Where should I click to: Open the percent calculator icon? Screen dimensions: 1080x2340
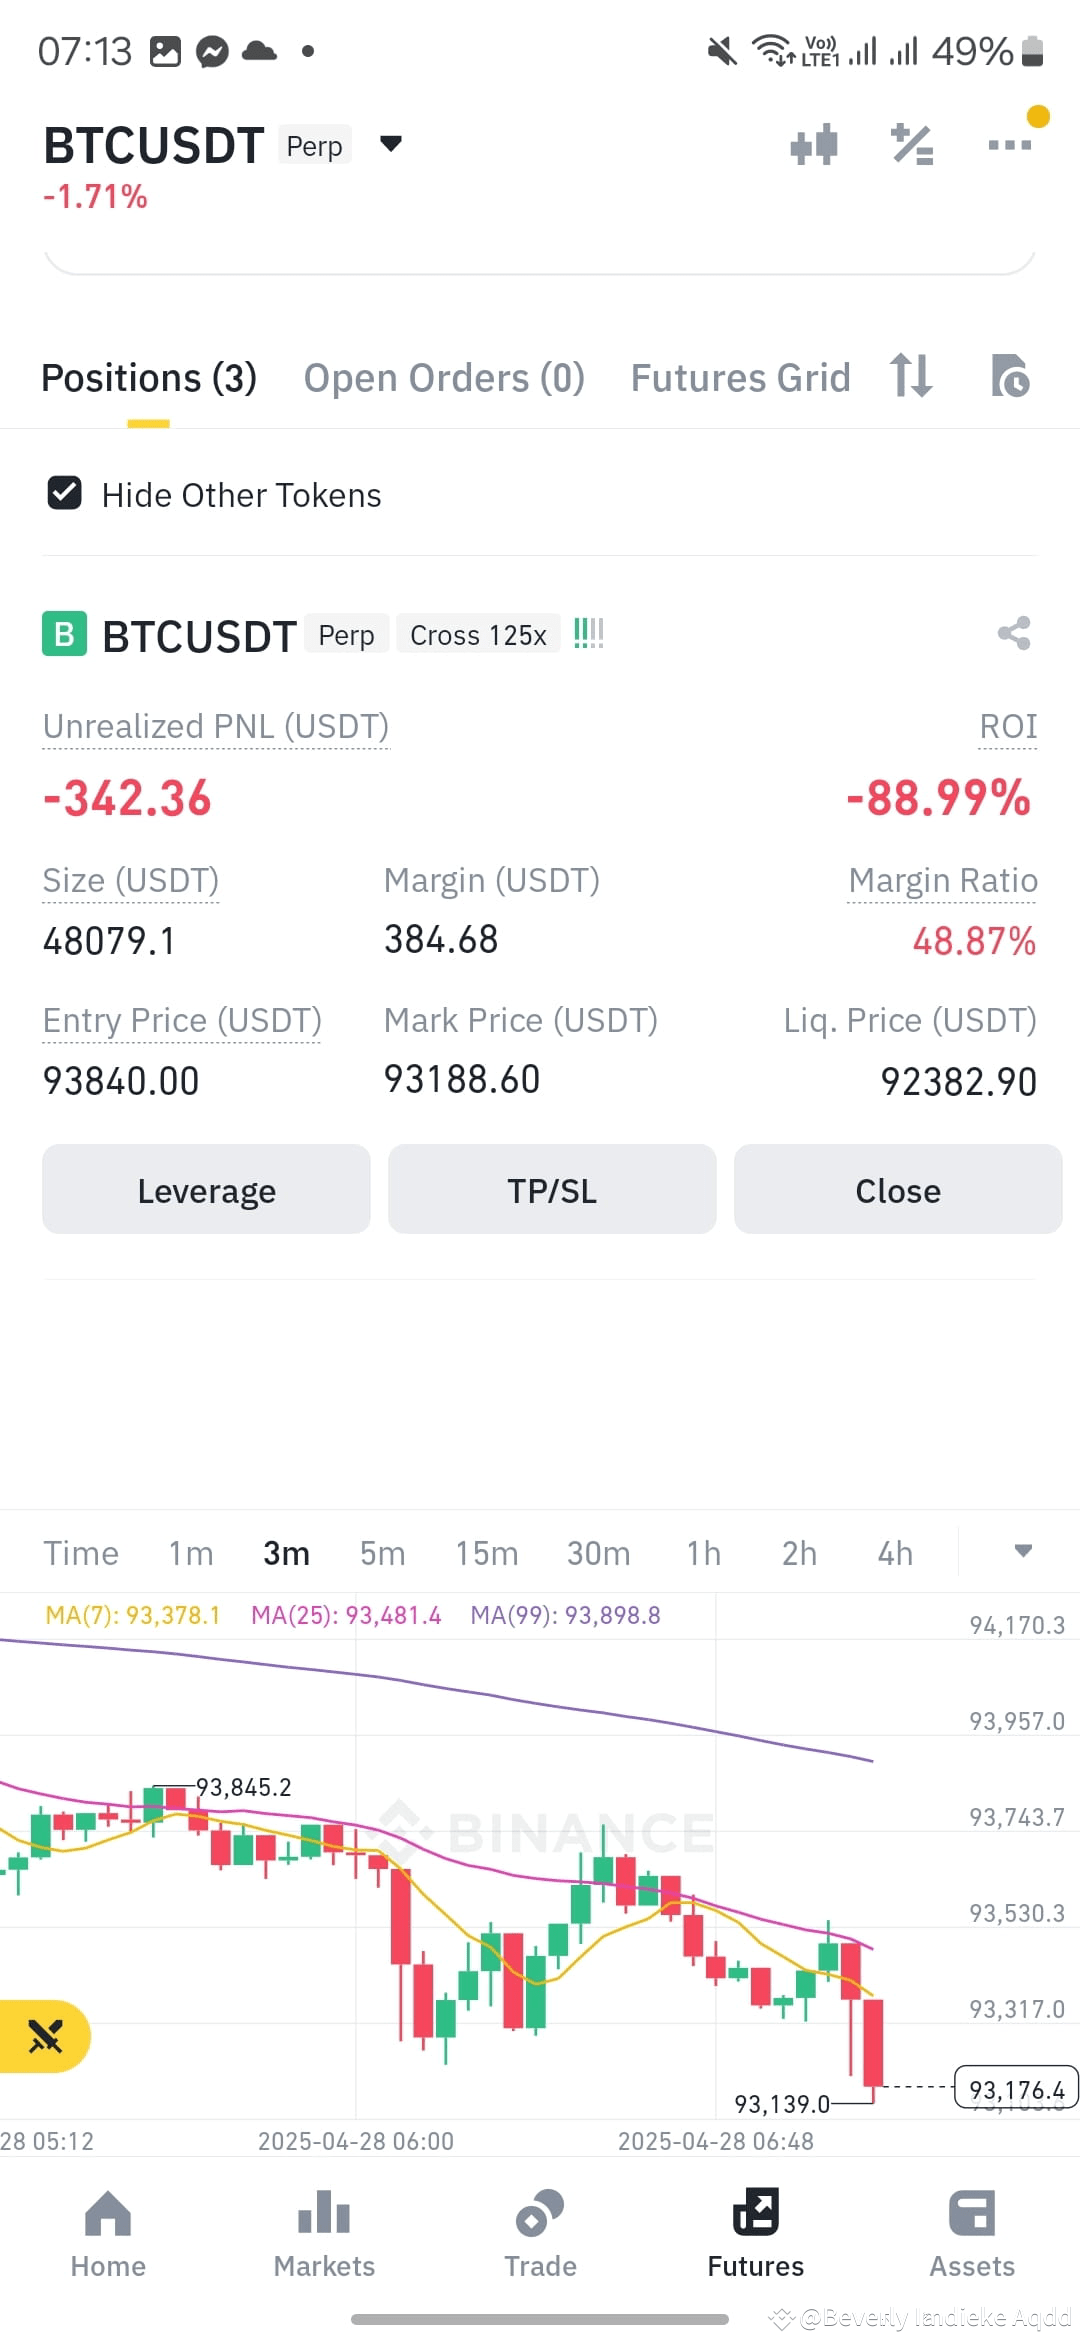(x=912, y=145)
